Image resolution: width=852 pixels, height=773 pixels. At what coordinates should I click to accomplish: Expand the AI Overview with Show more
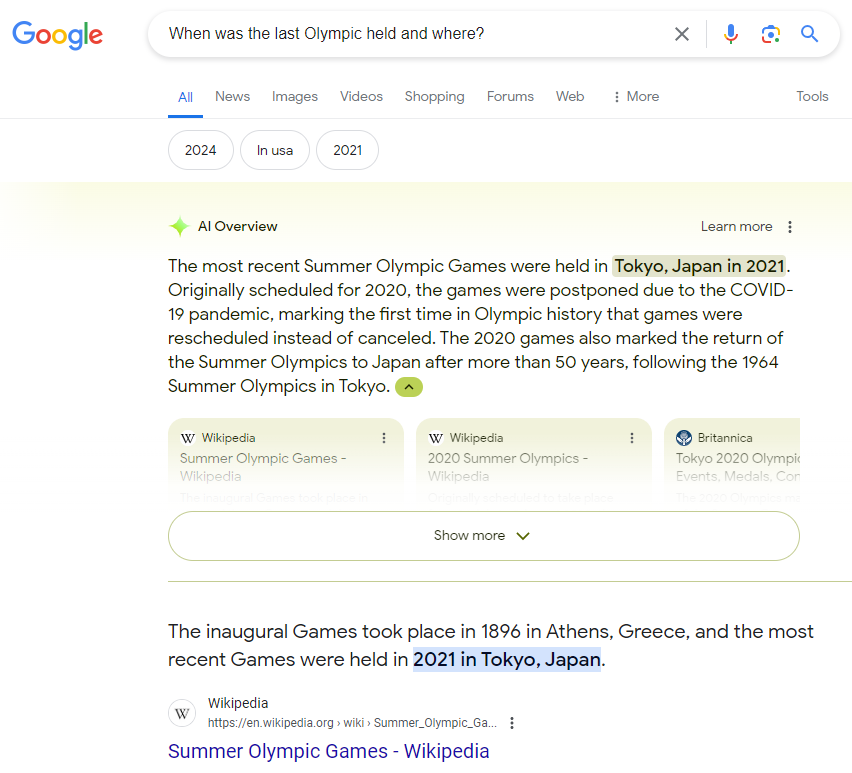484,536
